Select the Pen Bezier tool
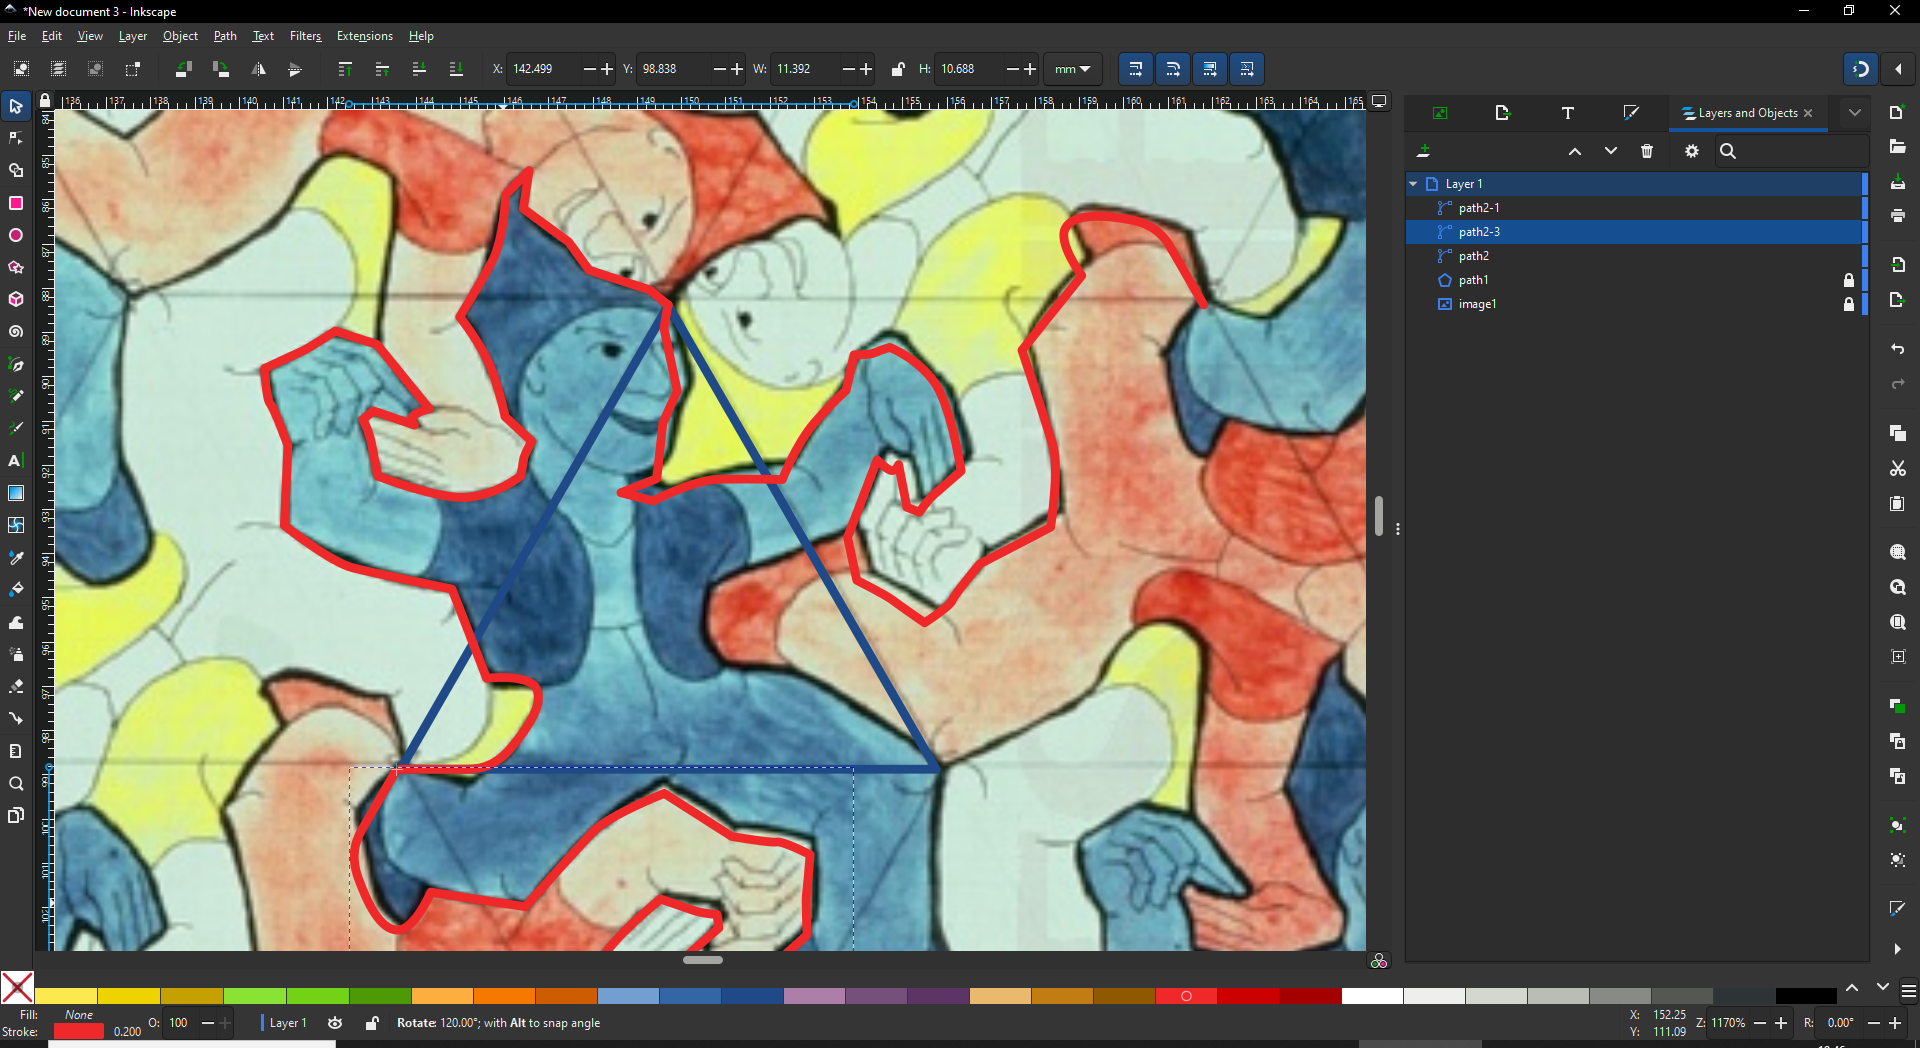This screenshot has width=1920, height=1048. [16, 364]
